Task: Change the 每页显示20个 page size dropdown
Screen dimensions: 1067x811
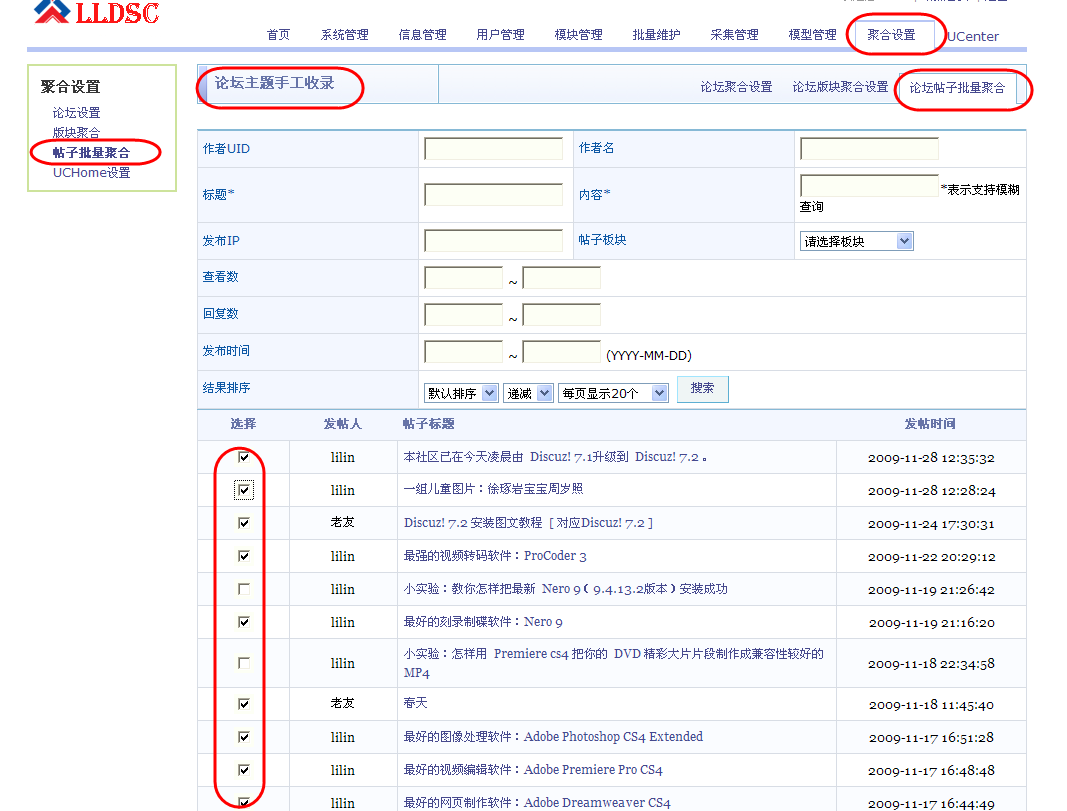Action: pyautogui.click(x=615, y=392)
